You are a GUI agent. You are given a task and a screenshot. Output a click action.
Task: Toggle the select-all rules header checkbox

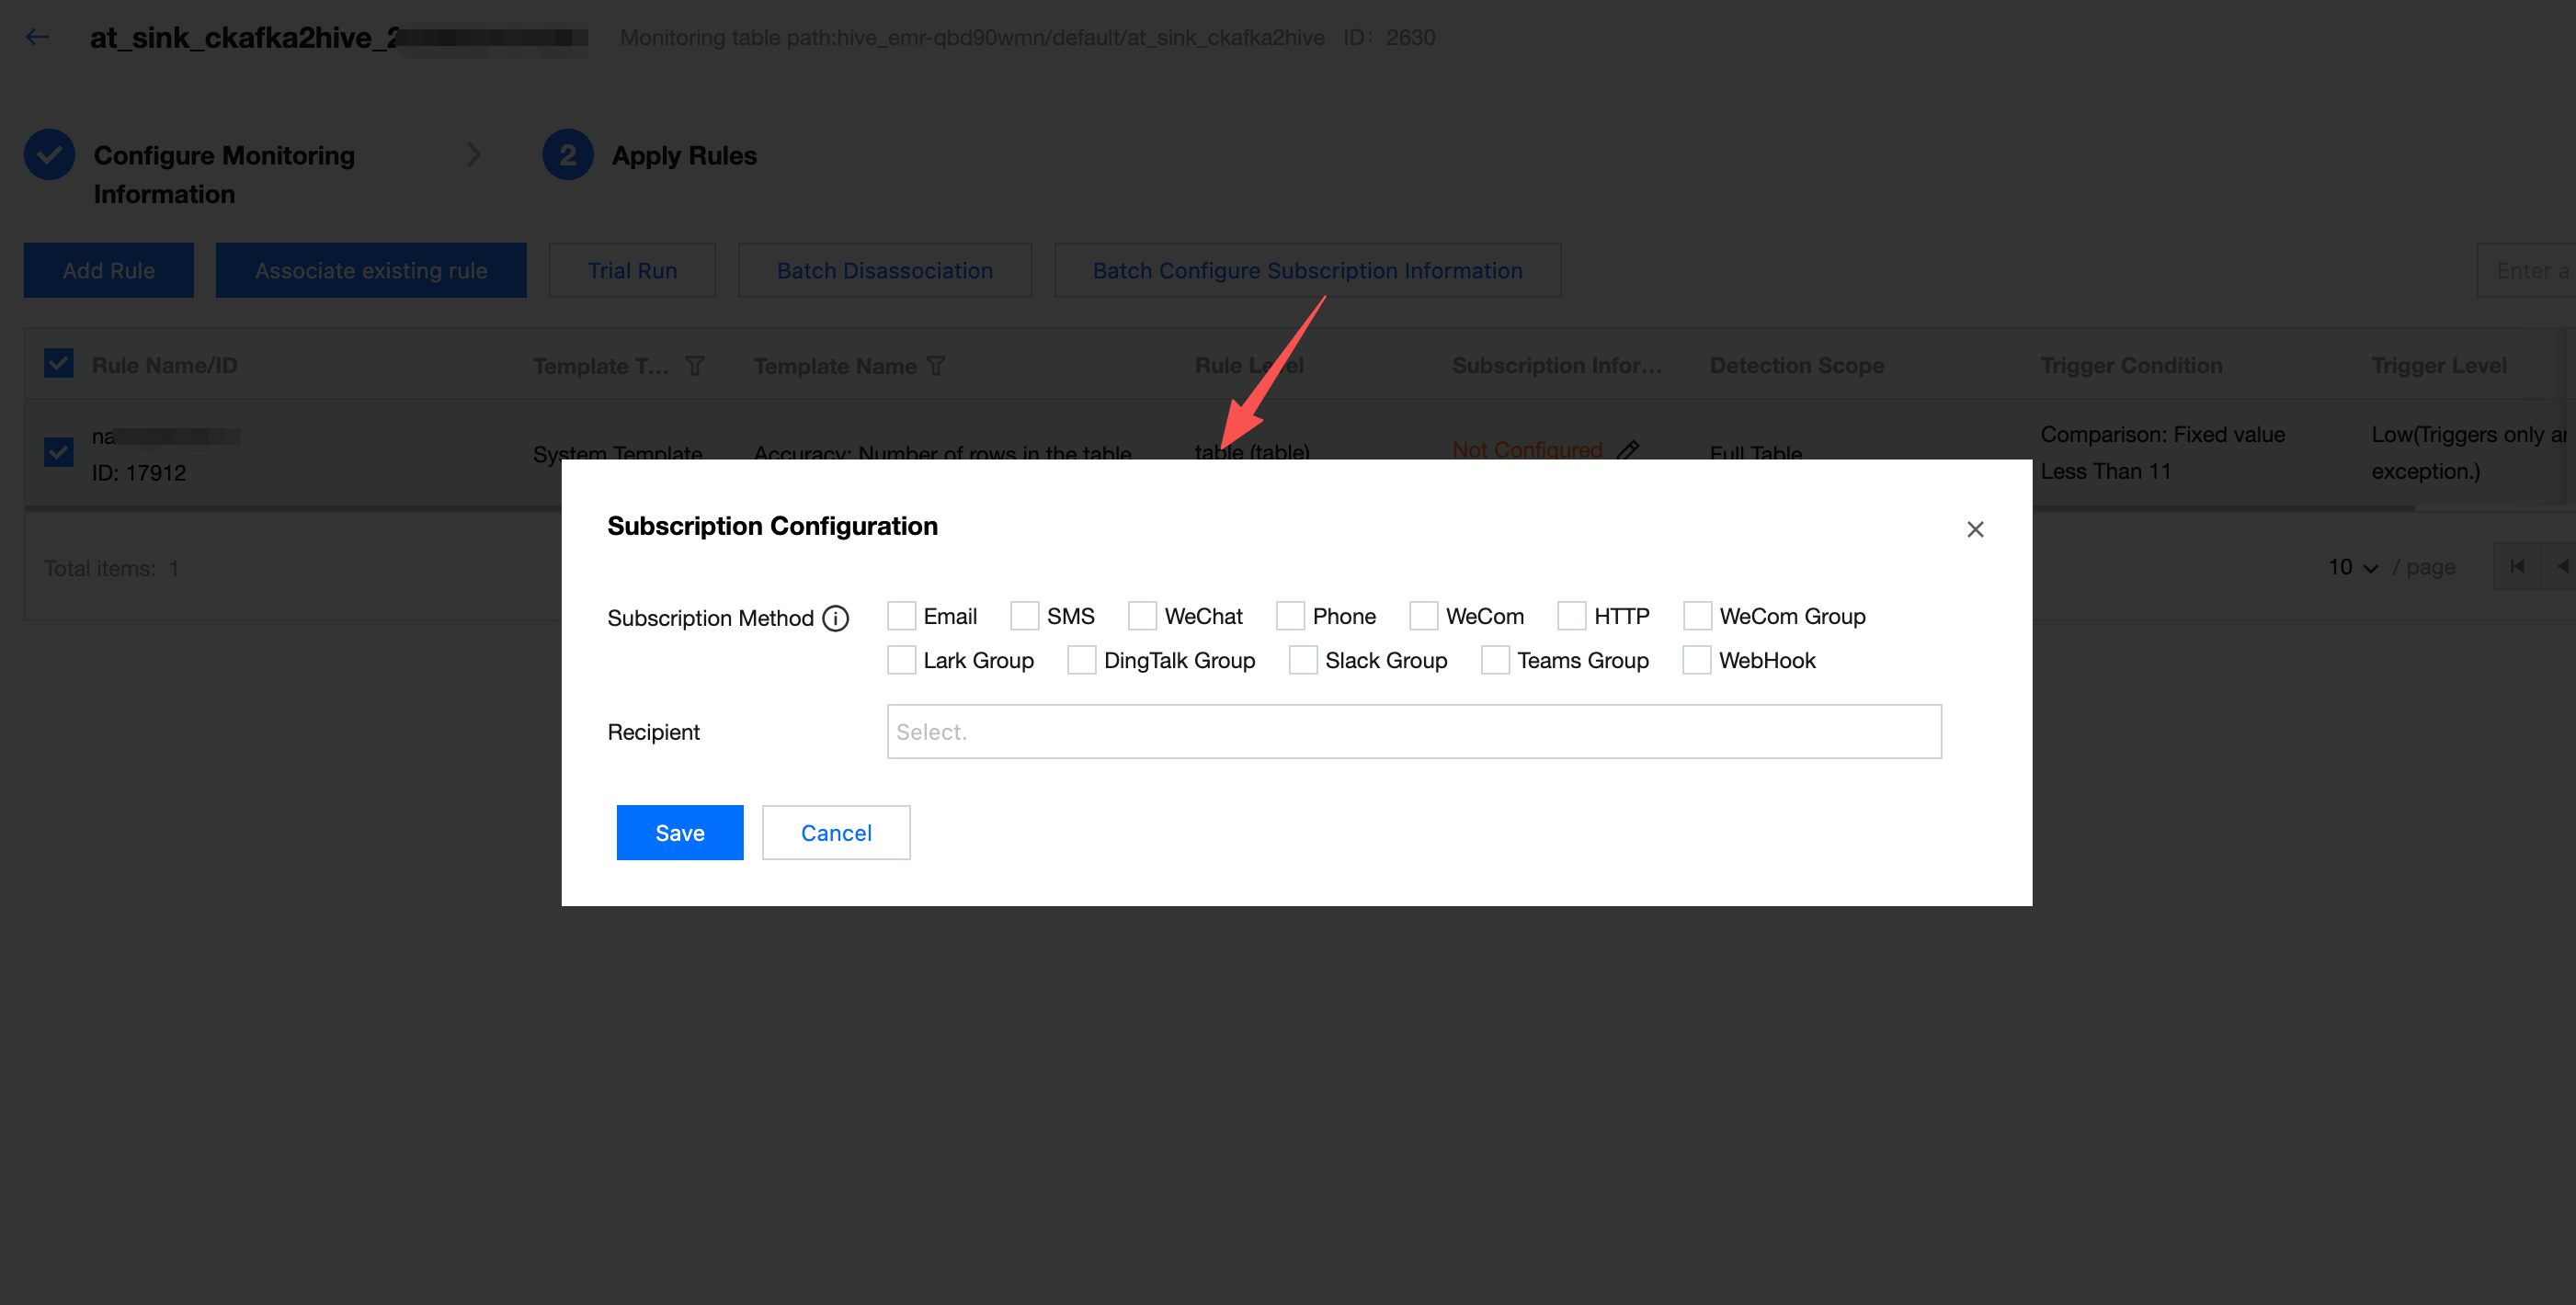[x=59, y=363]
